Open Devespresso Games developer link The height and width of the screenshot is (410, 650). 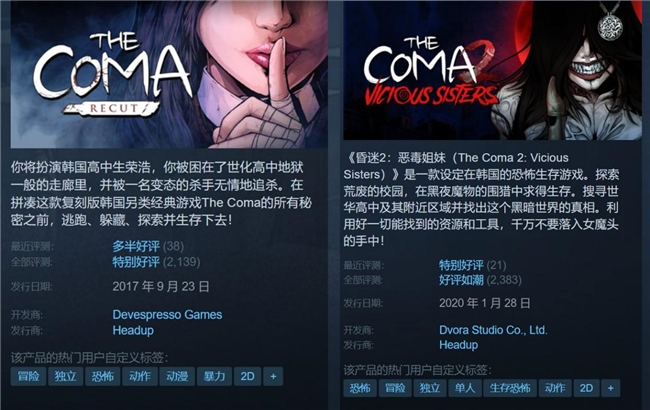click(167, 315)
